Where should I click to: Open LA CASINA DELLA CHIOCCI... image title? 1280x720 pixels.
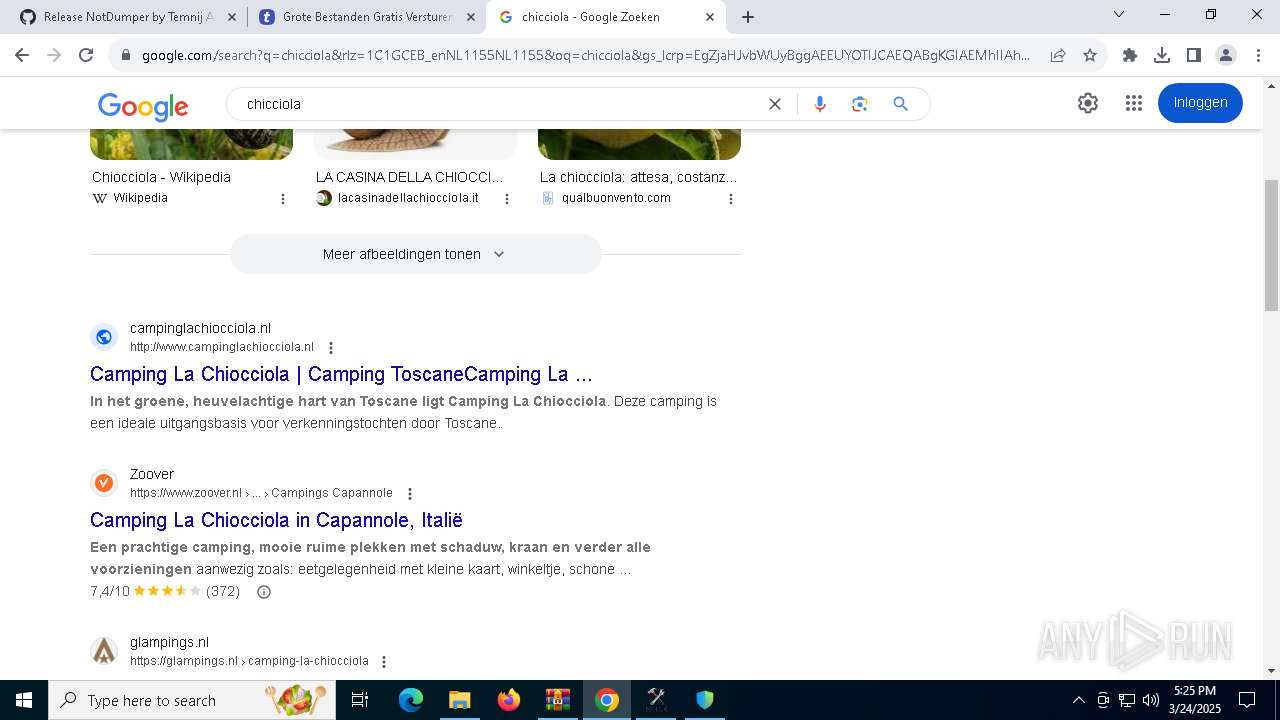(409, 177)
